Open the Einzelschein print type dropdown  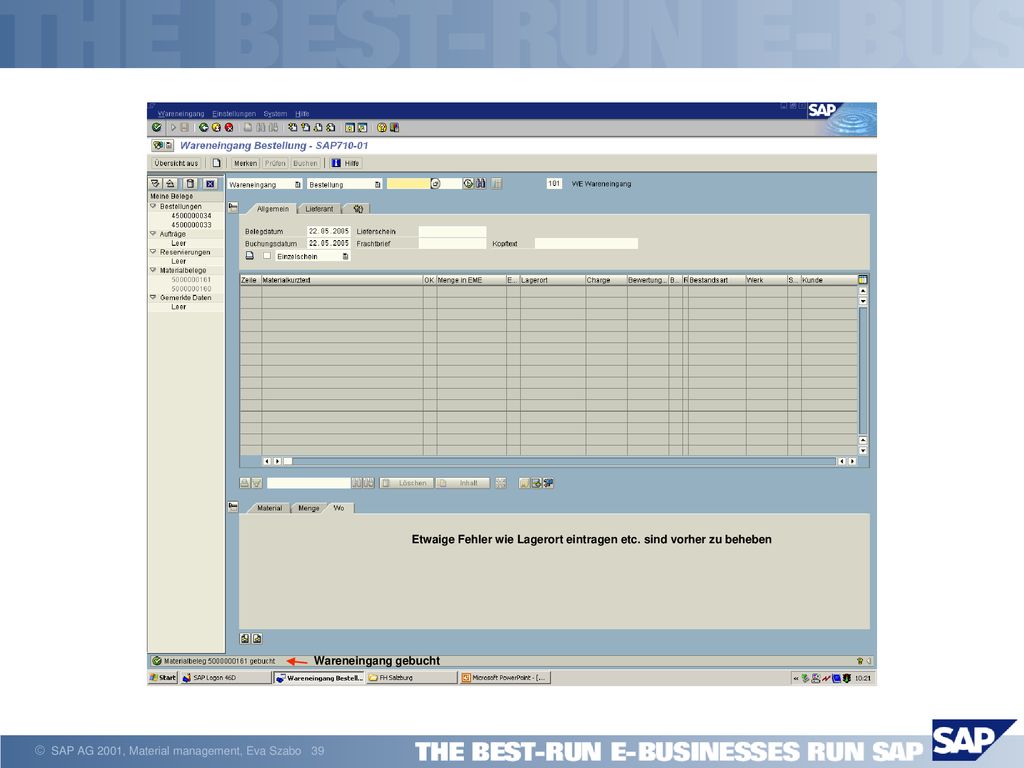point(345,257)
